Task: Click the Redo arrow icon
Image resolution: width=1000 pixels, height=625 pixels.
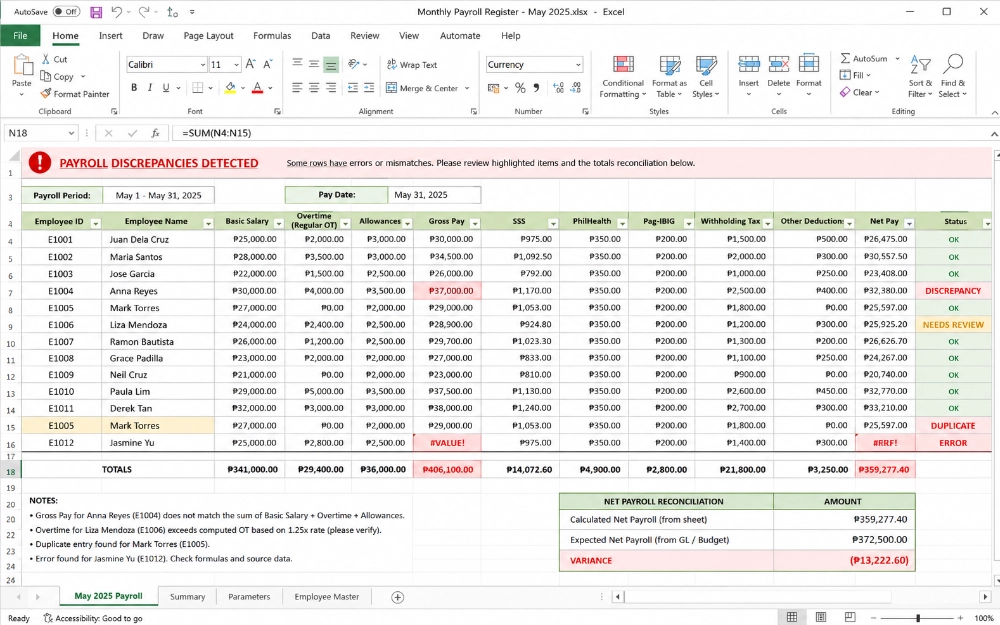Action: click(143, 11)
